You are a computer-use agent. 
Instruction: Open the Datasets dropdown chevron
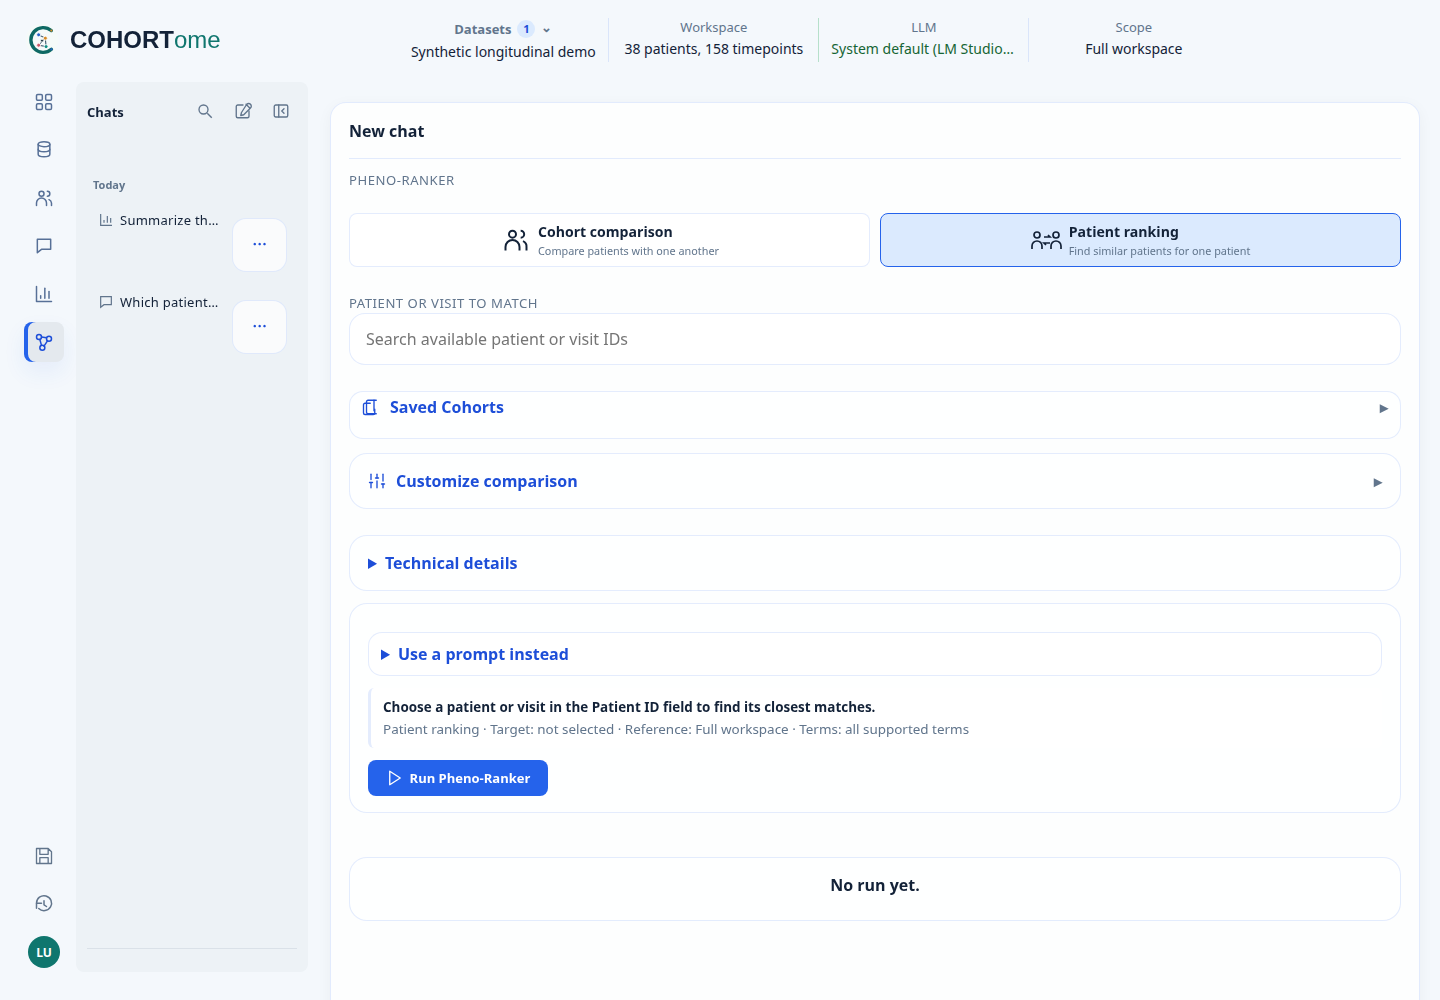coord(546,30)
